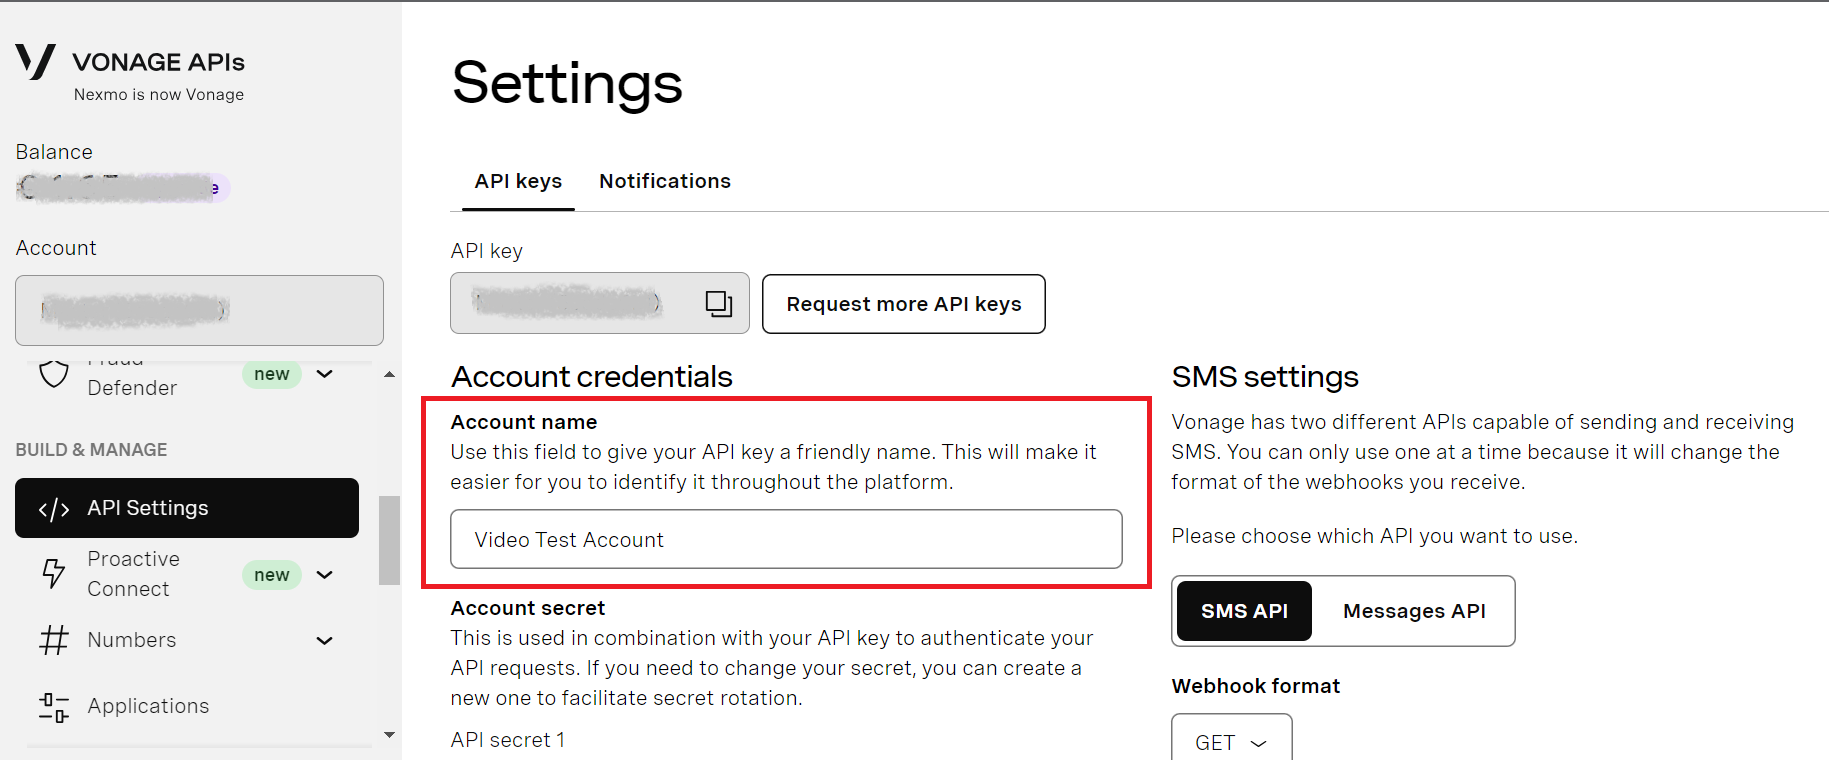The image size is (1829, 760).
Task: Select the SMS API option
Action: tap(1244, 611)
